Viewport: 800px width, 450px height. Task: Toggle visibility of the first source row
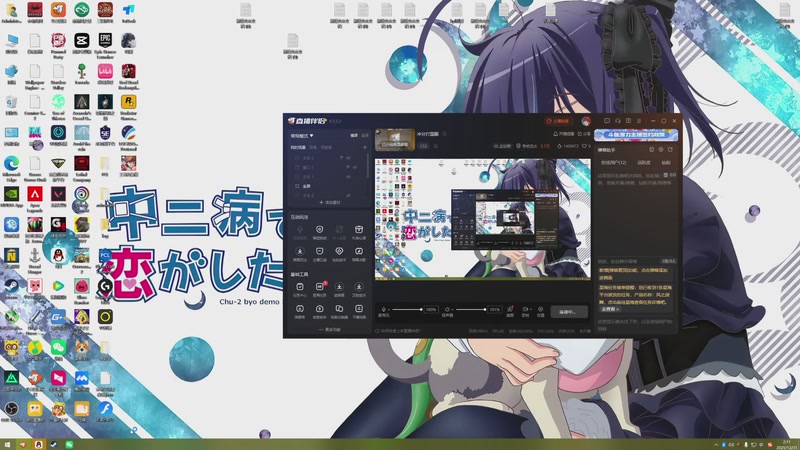(348, 158)
